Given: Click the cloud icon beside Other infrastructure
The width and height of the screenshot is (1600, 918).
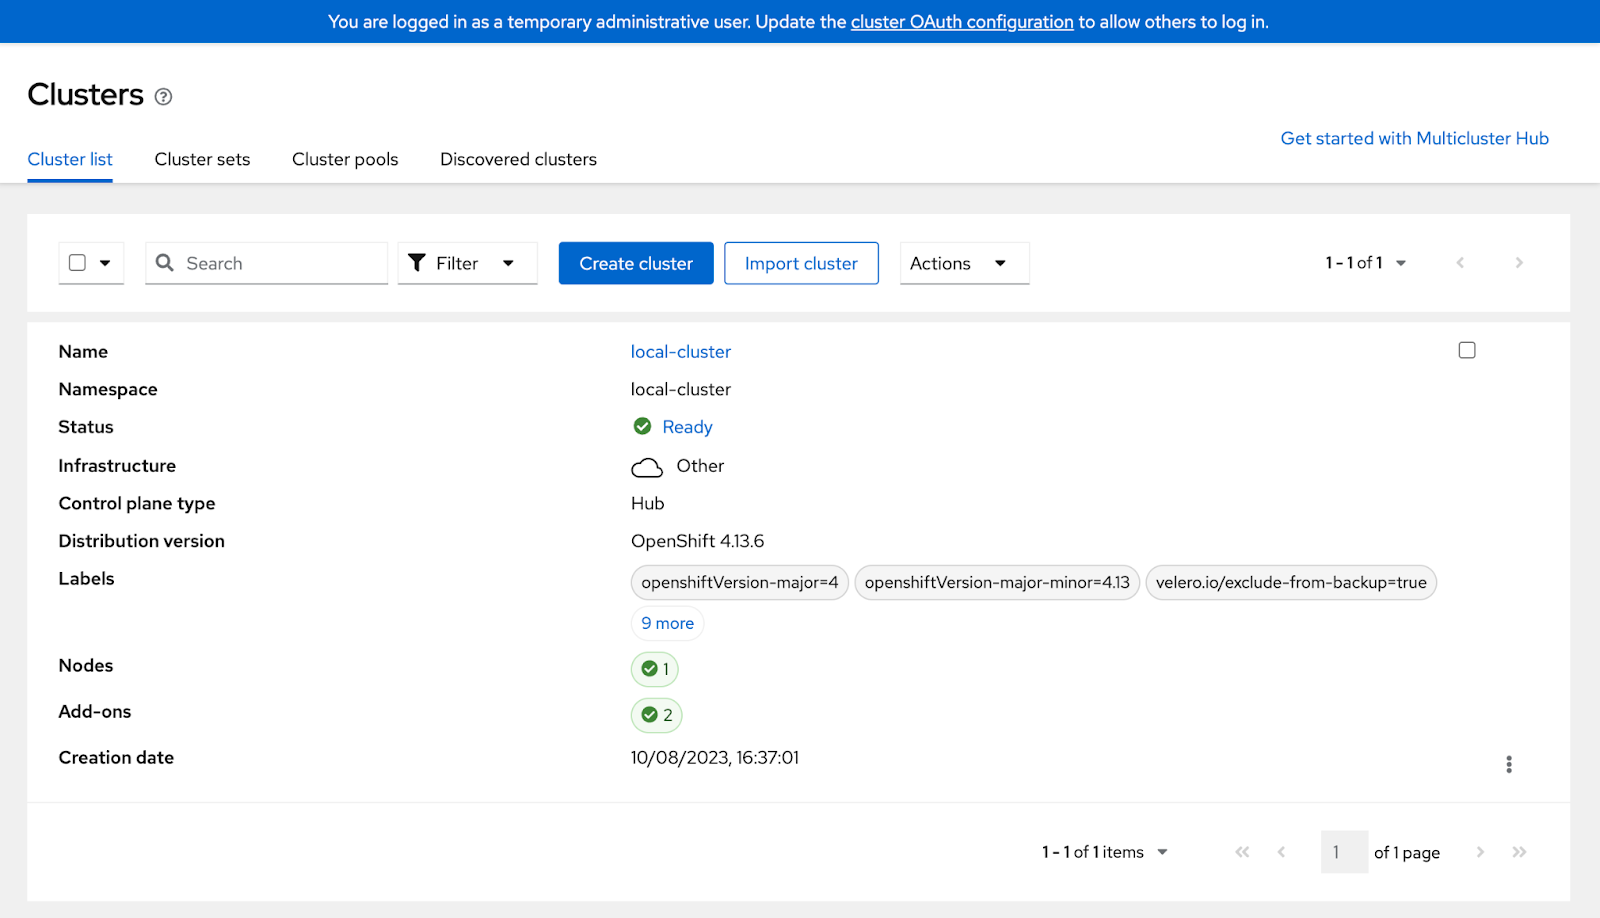Looking at the screenshot, I should [646, 466].
